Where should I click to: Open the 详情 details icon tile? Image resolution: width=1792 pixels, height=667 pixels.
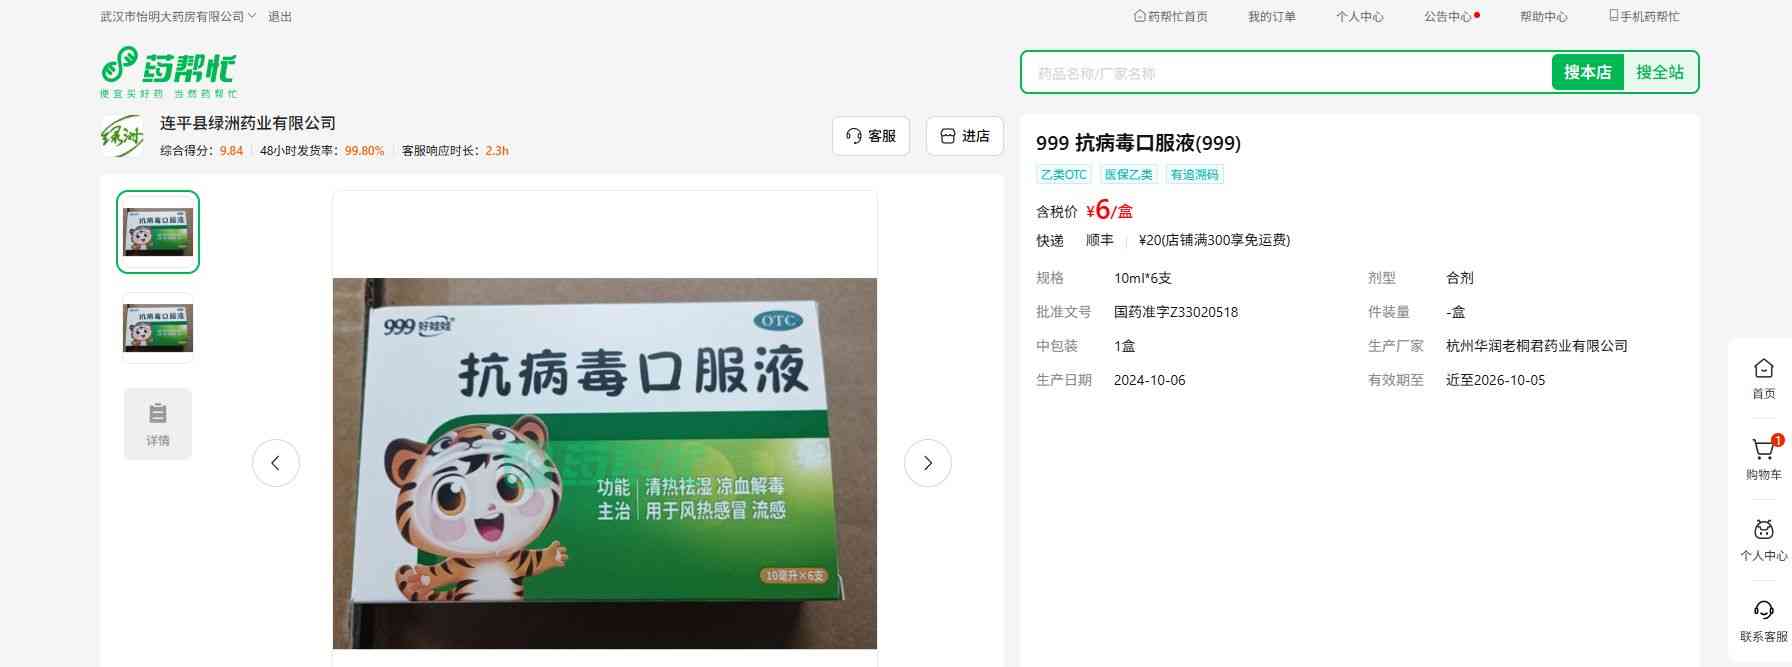(158, 424)
